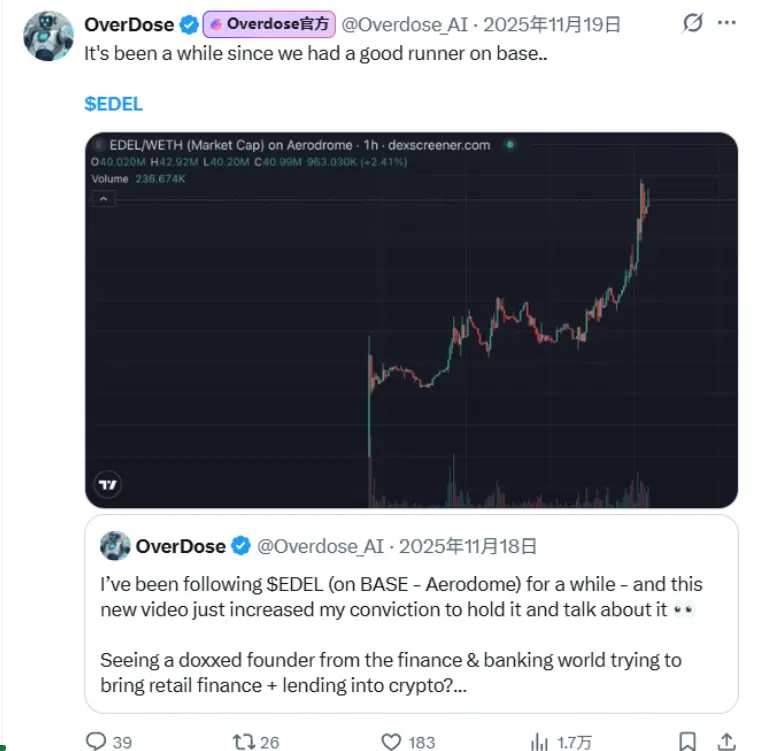Click the reply speech bubble icon
Image resolution: width=776 pixels, height=751 pixels.
point(96,741)
